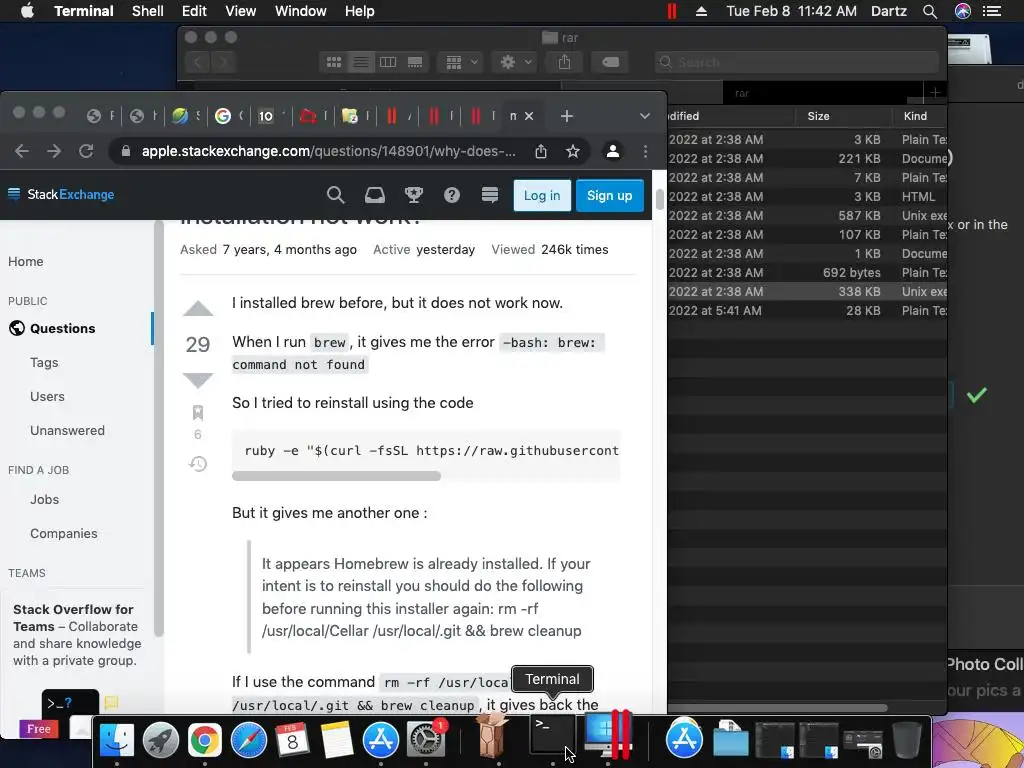
Task: Open the help question-mark icon
Action: pos(452,195)
